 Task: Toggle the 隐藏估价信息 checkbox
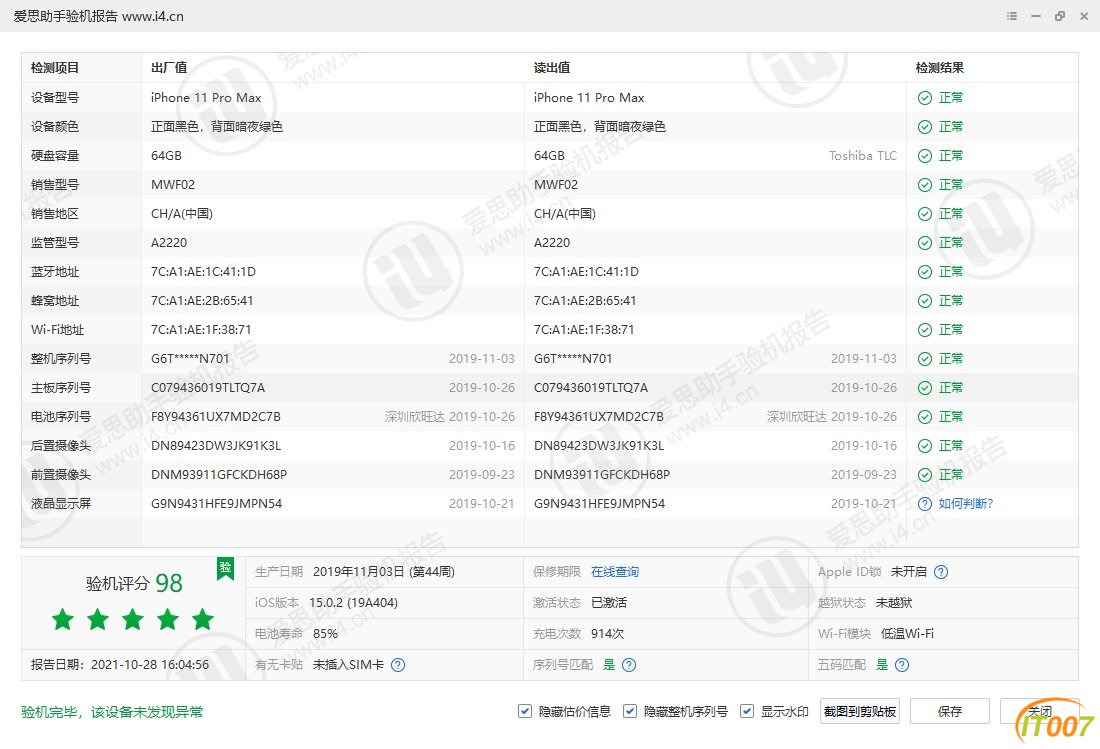pos(525,711)
